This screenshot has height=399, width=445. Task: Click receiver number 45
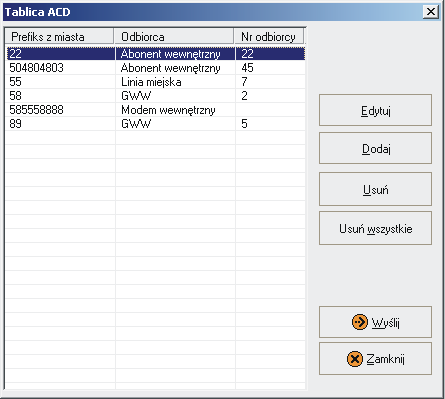click(x=247, y=68)
